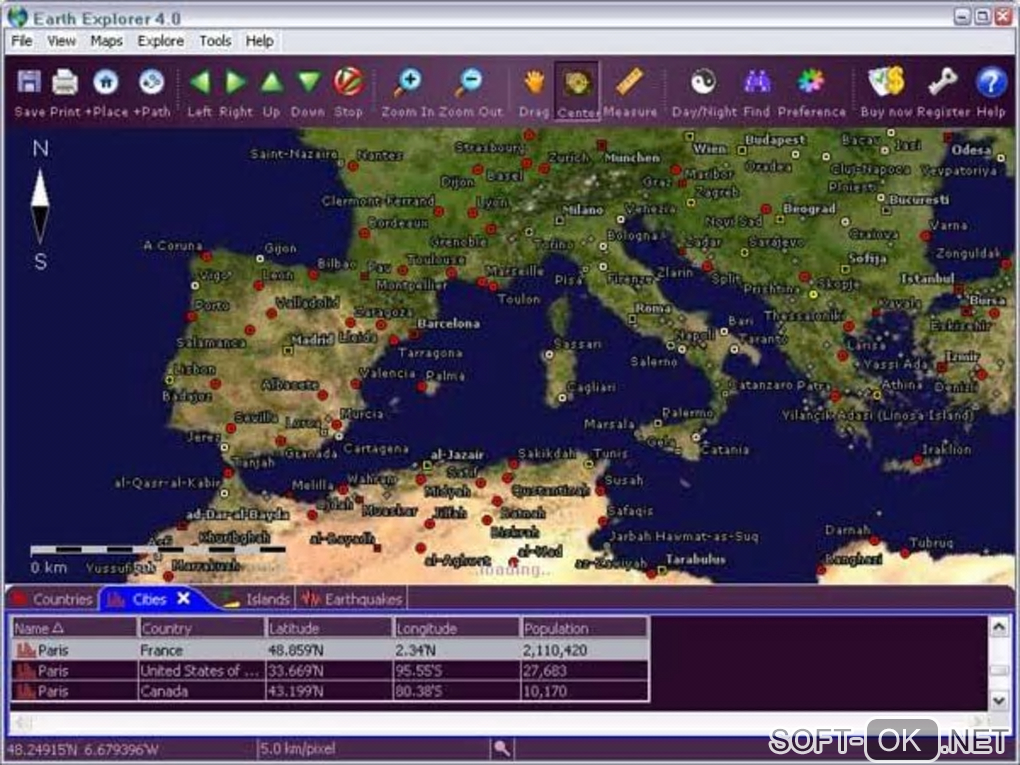Select the Paris, United States row

pyautogui.click(x=330, y=671)
